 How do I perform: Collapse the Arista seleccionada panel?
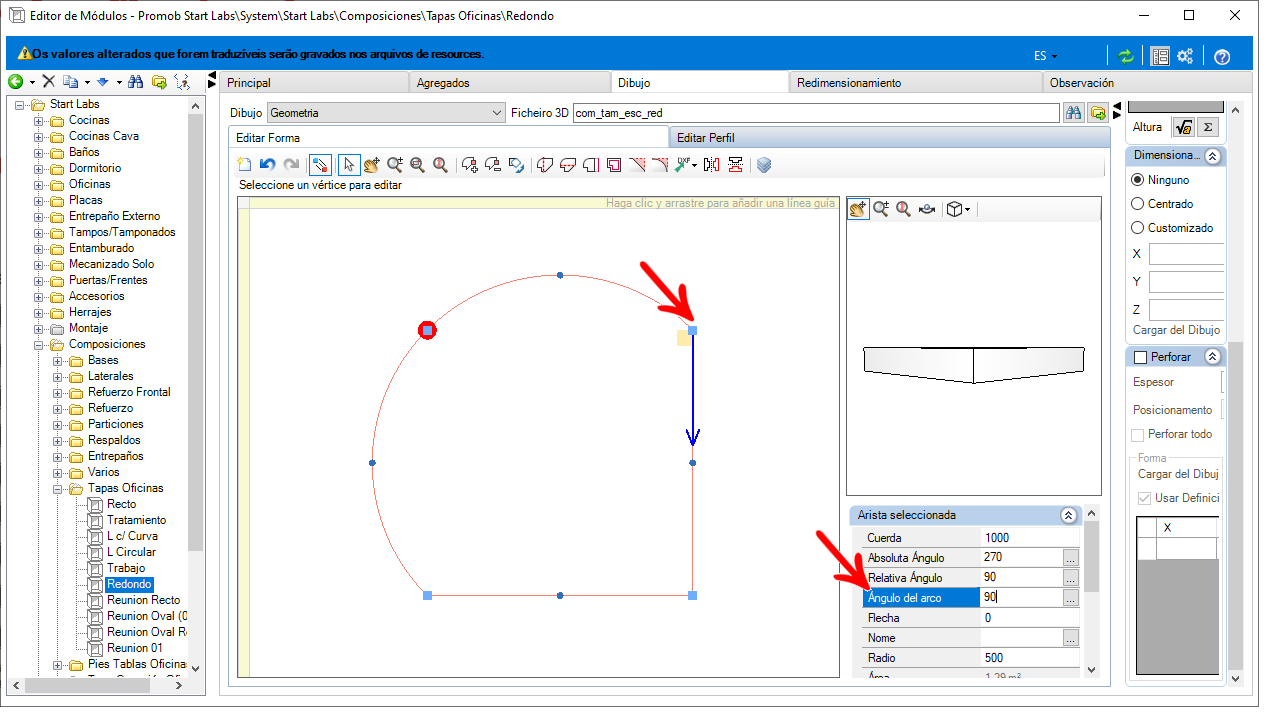[x=1068, y=515]
